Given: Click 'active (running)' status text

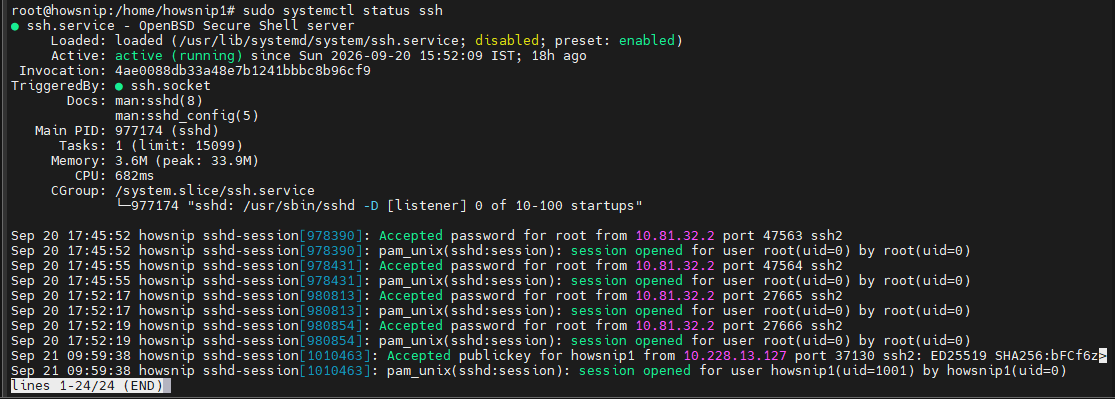Looking at the screenshot, I should point(178,56).
